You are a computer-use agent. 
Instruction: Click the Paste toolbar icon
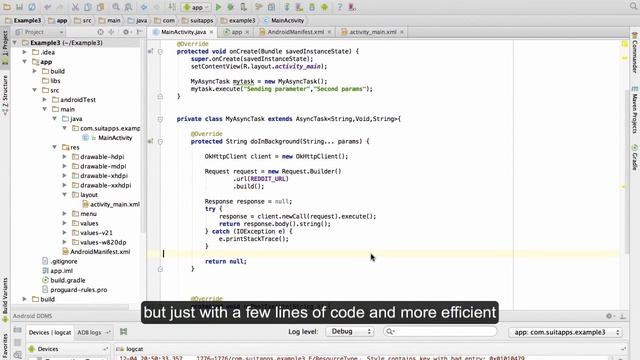pos(100,7)
